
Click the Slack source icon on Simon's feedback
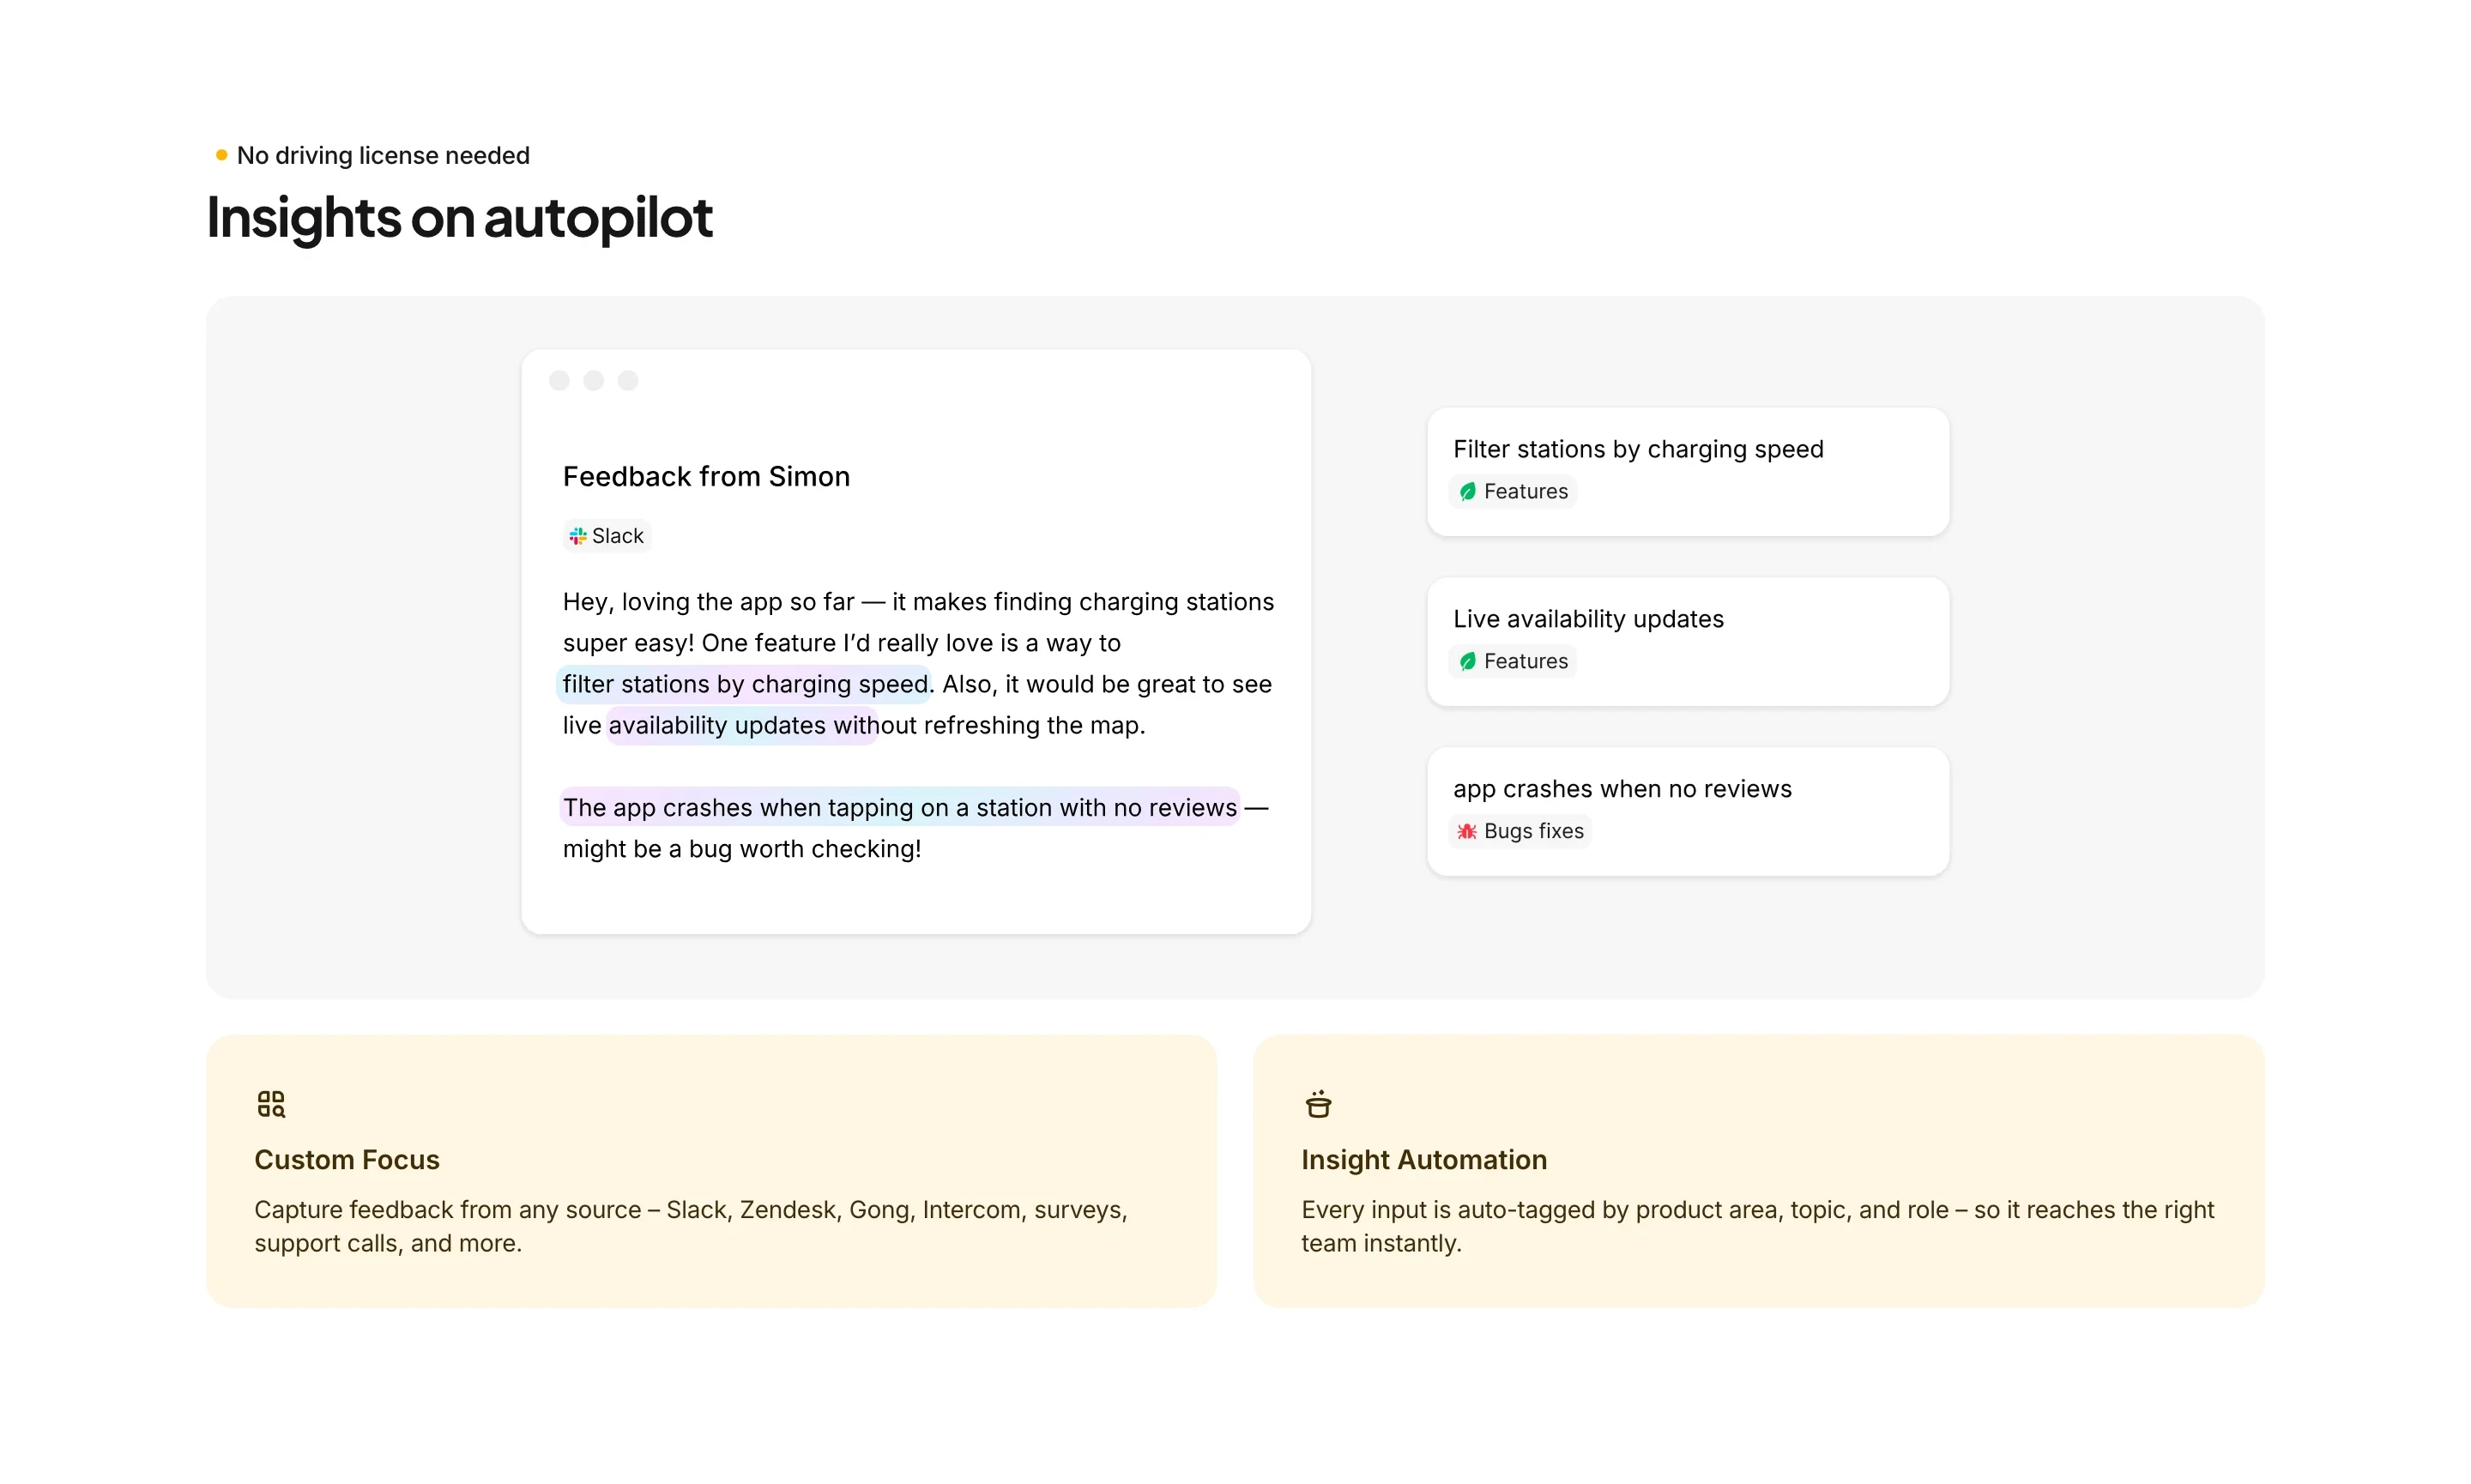coord(578,536)
